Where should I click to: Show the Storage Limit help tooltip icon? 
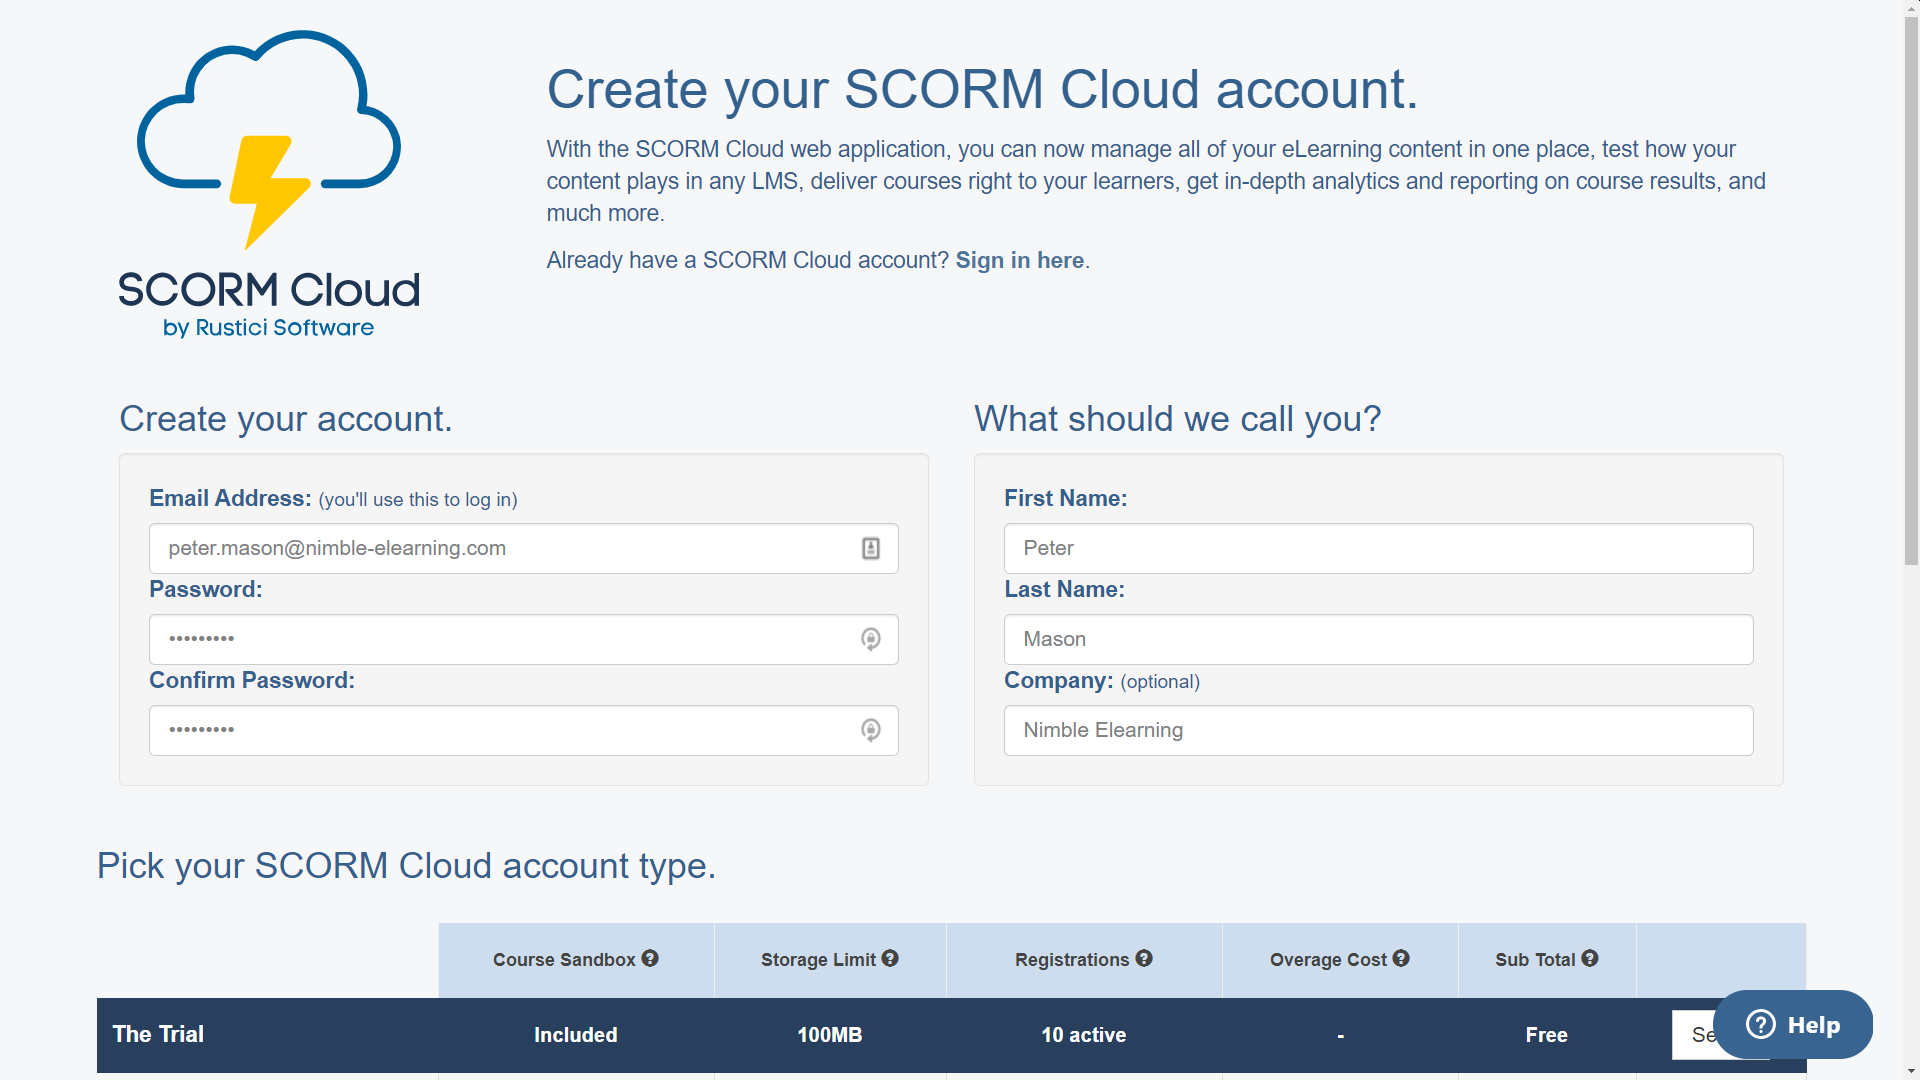coord(890,958)
